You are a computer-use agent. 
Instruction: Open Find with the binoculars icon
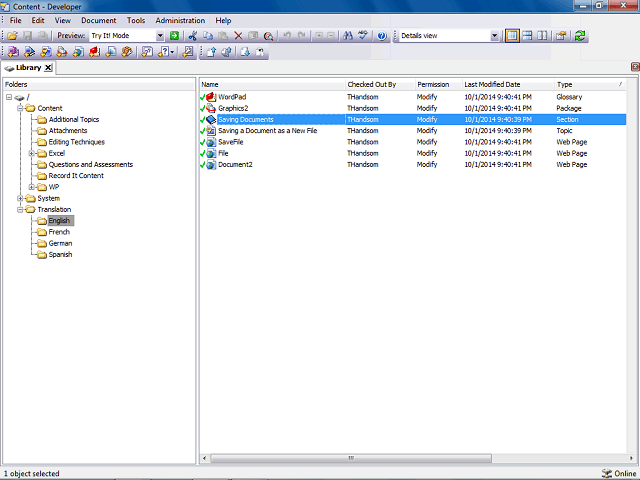[x=348, y=36]
